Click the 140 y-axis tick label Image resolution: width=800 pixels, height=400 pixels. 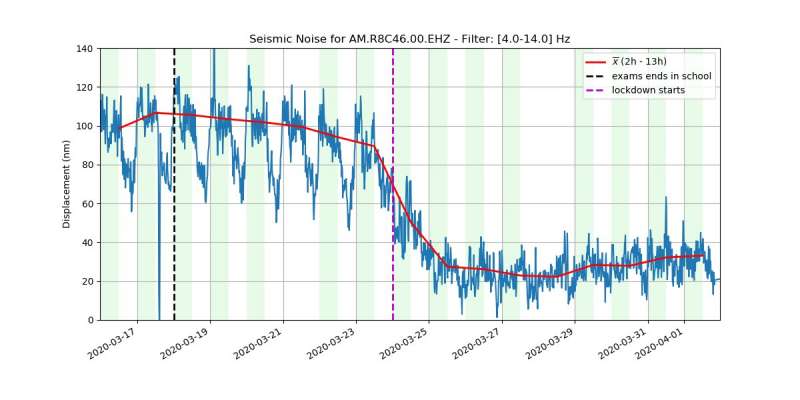(x=85, y=49)
